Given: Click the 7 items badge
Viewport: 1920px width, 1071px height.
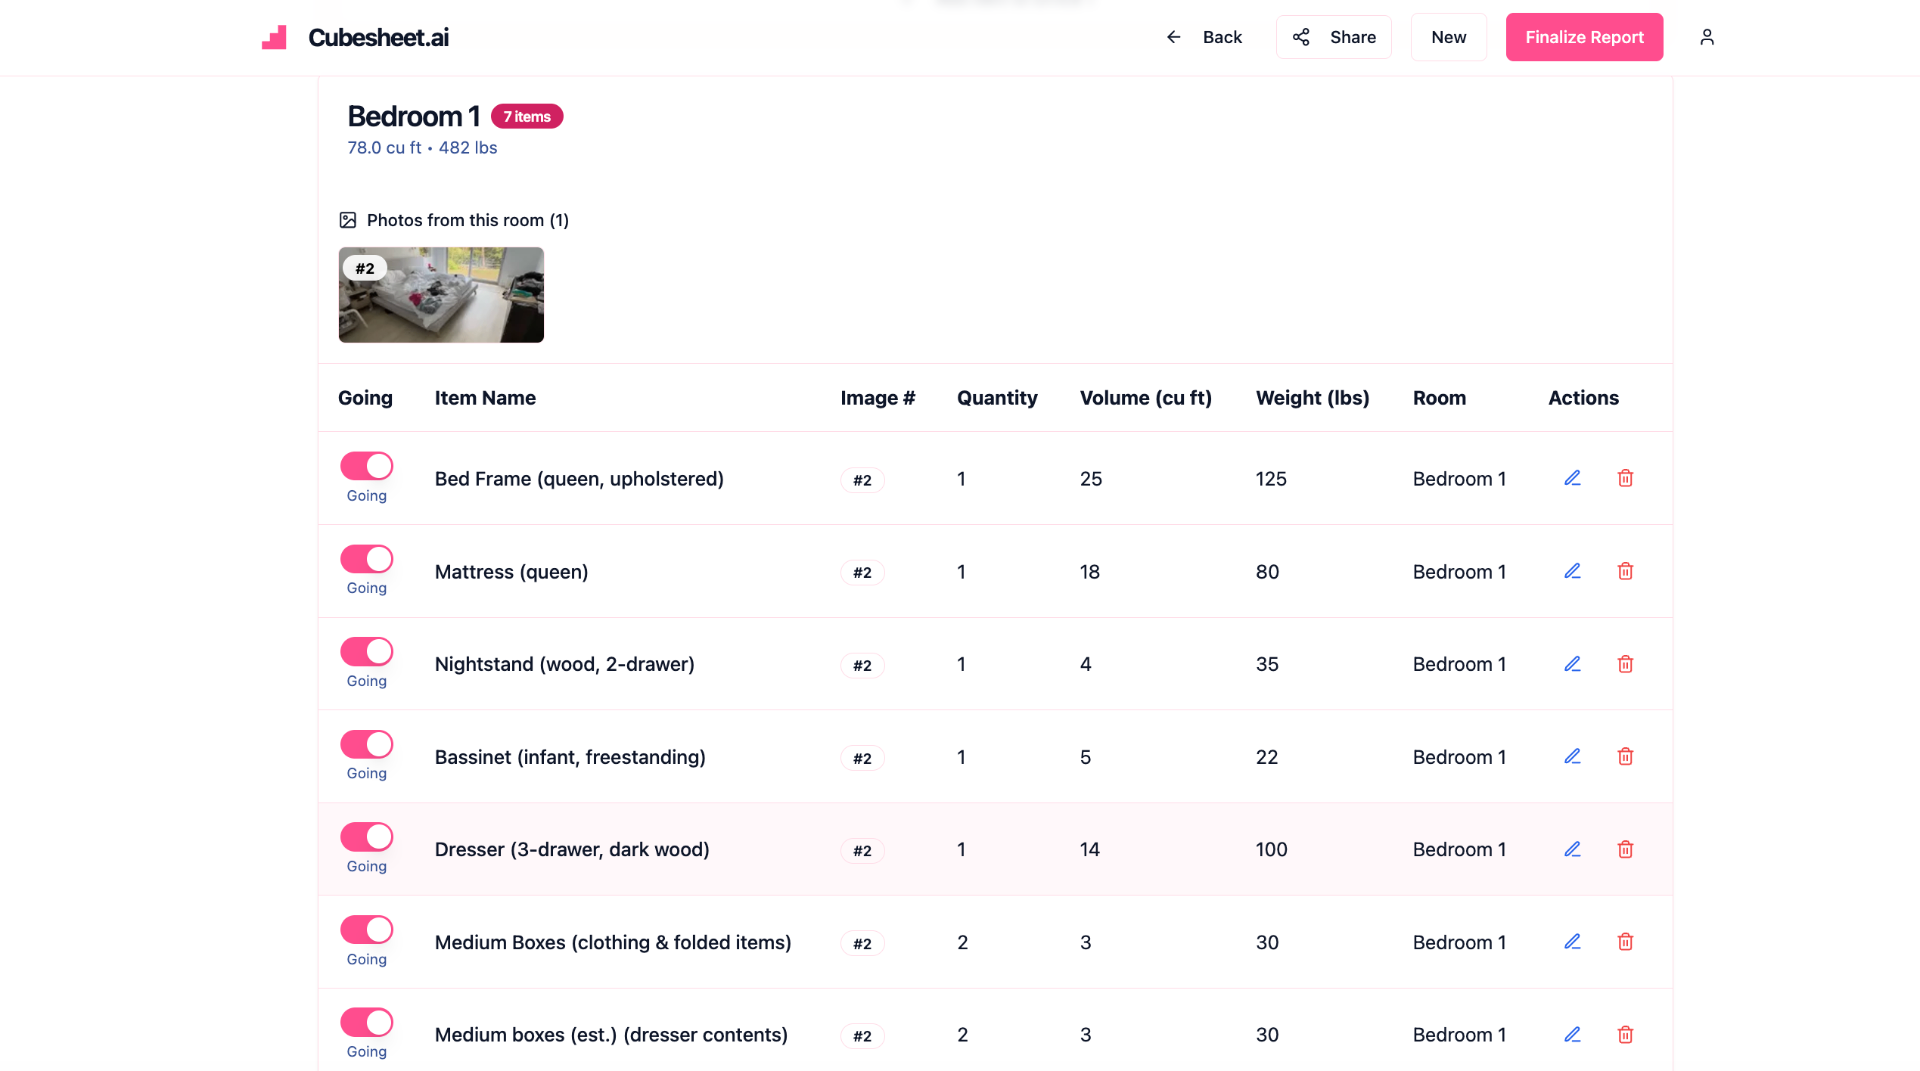Looking at the screenshot, I should (x=527, y=117).
